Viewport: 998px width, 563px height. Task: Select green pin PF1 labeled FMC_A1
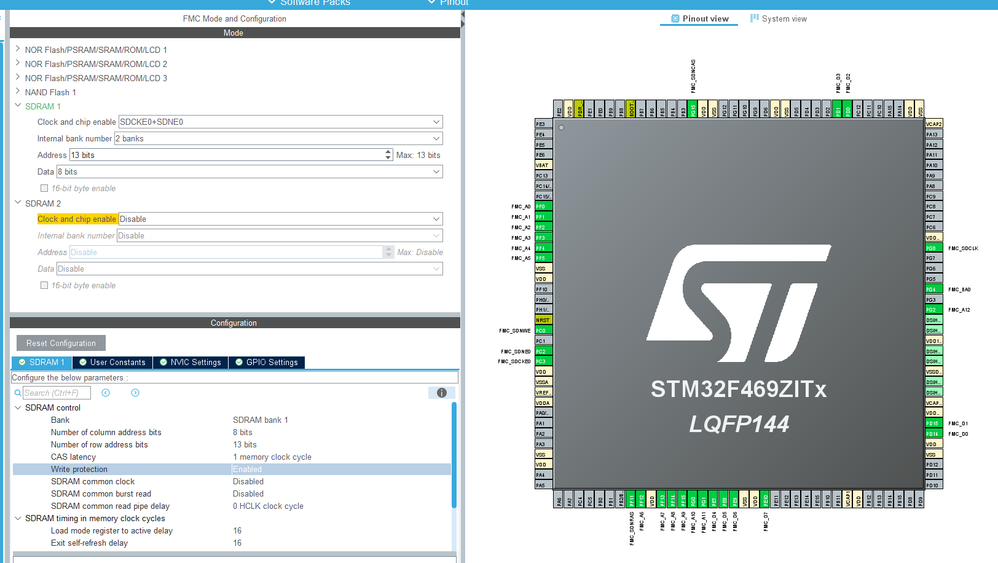tap(543, 217)
